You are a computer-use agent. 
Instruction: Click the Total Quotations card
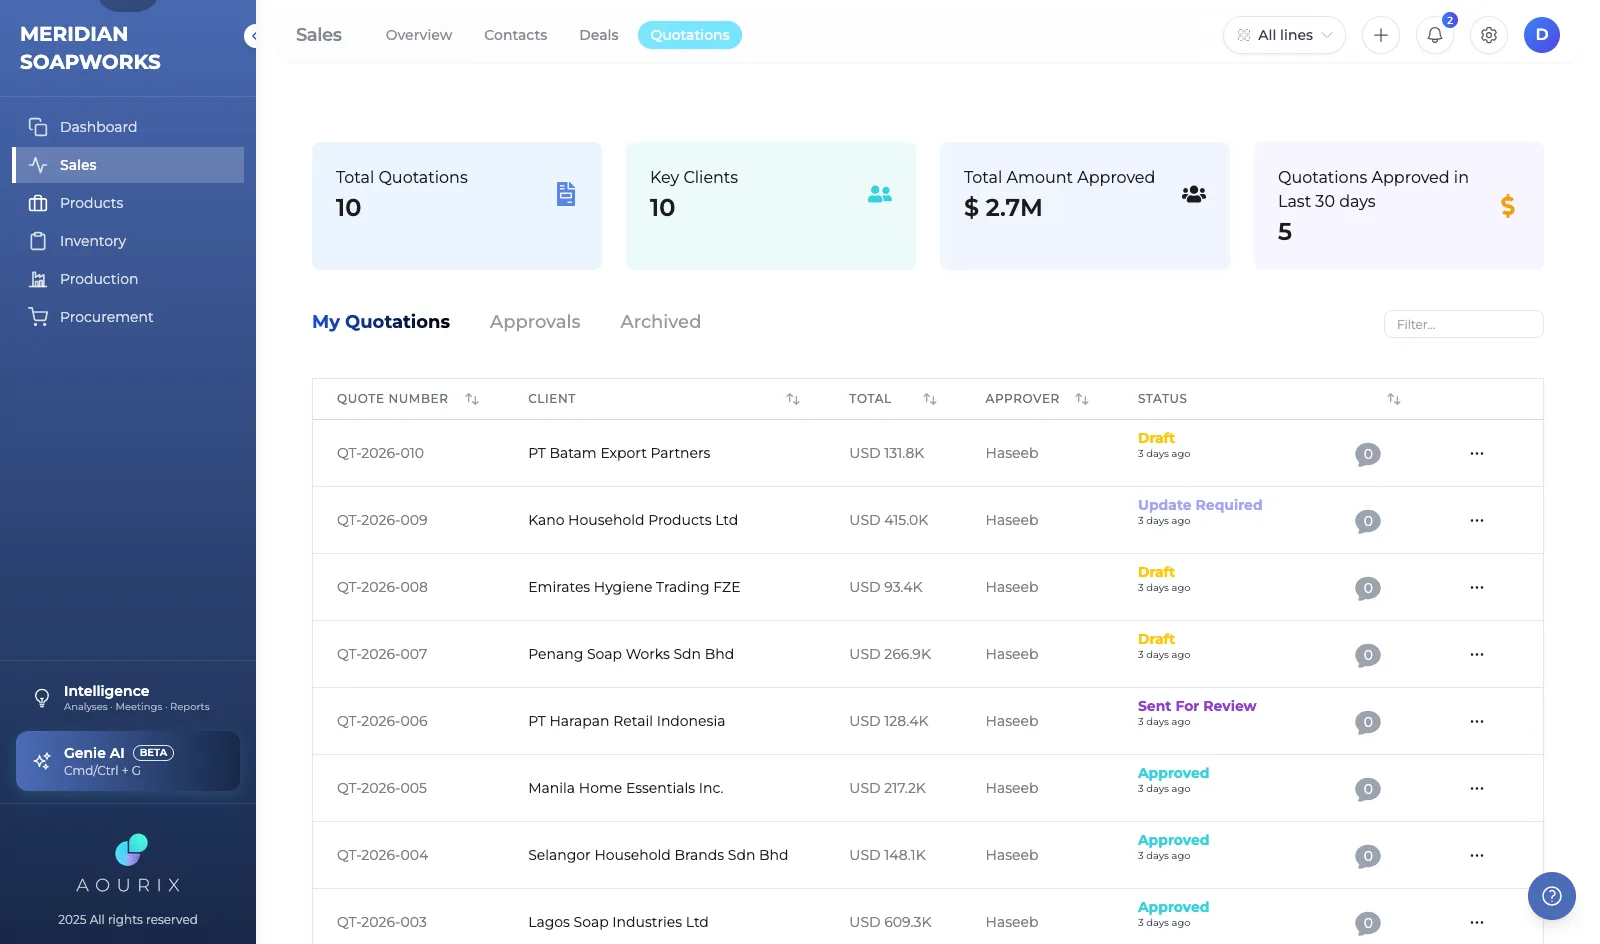coord(457,206)
